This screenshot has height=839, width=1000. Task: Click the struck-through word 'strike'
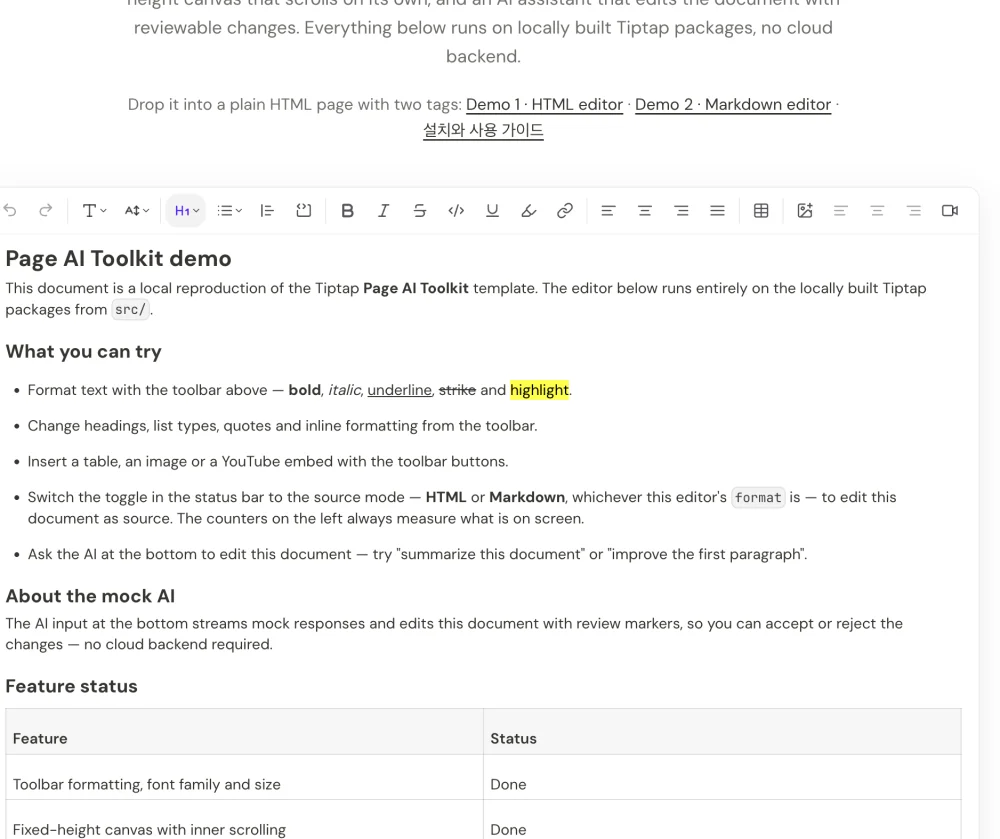pos(457,390)
